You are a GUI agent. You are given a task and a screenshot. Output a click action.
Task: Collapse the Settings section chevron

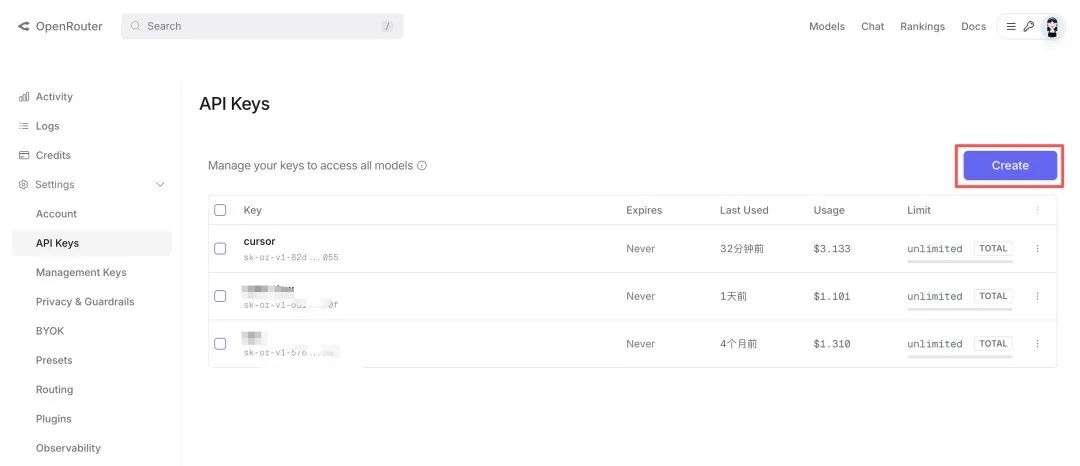point(160,184)
